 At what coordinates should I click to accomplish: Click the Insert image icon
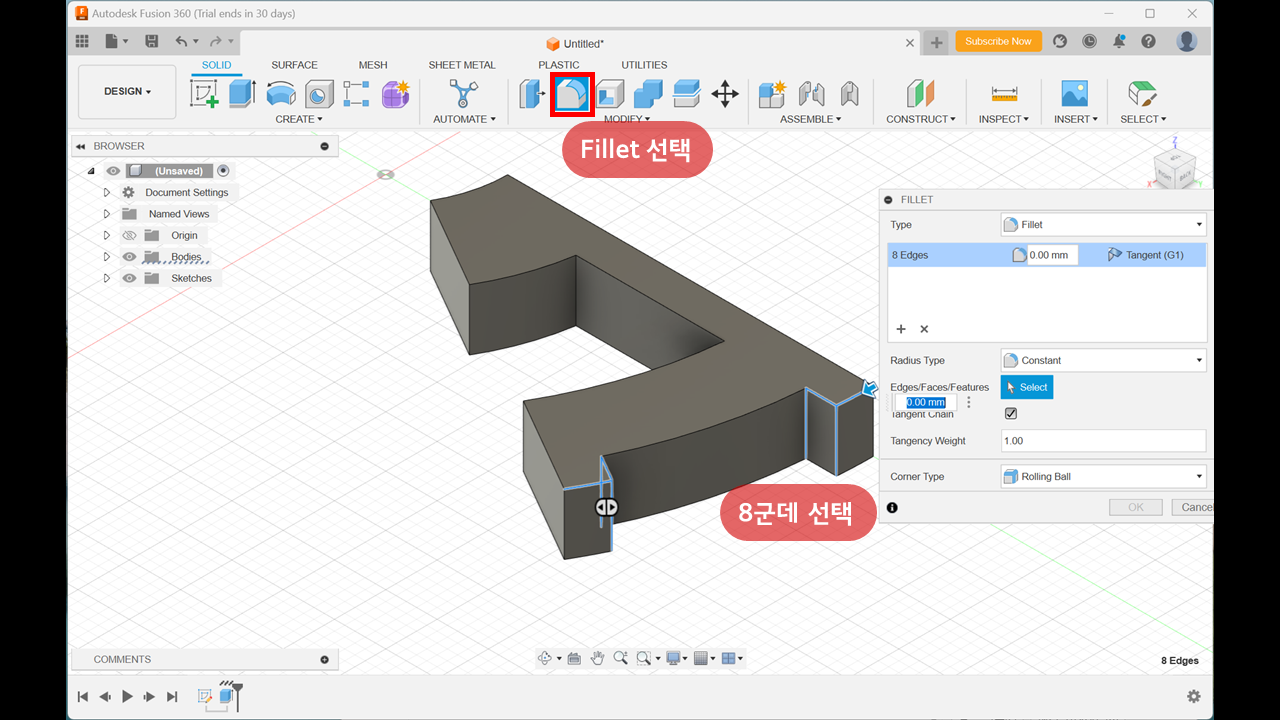coord(1075,94)
